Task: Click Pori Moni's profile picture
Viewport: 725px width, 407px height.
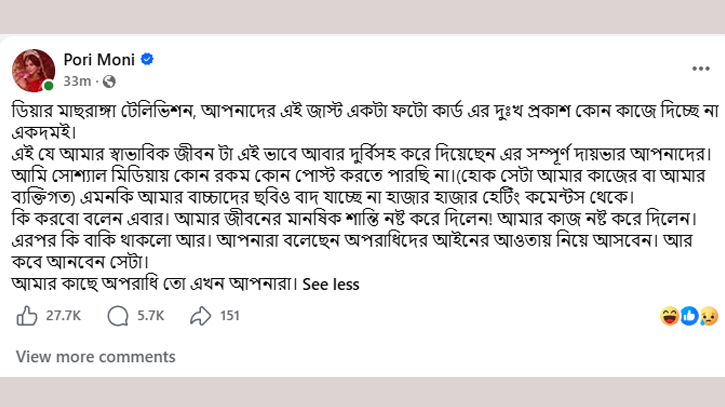Action: [x=33, y=70]
